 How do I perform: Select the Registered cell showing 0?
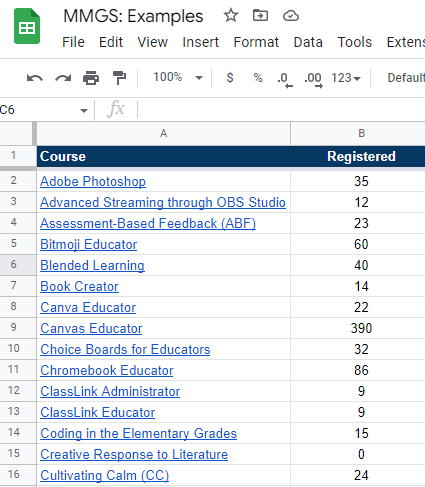(x=358, y=454)
